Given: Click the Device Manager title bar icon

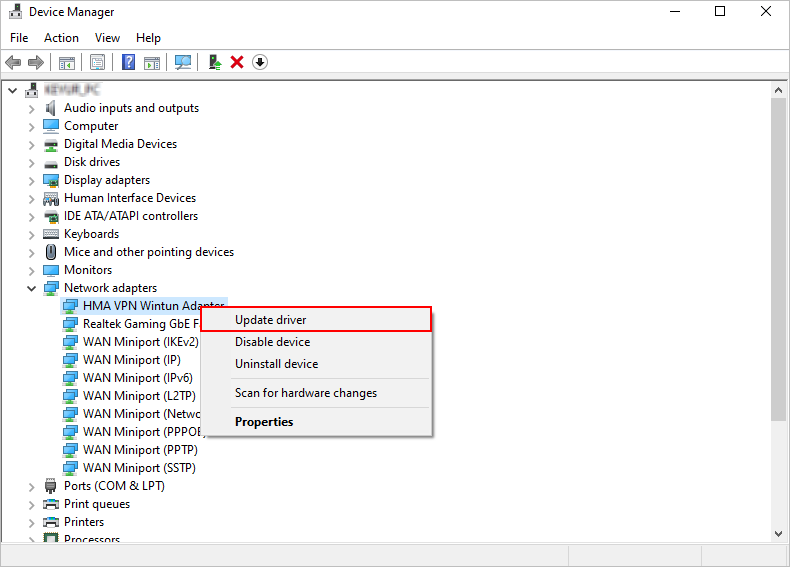Looking at the screenshot, I should point(15,12).
